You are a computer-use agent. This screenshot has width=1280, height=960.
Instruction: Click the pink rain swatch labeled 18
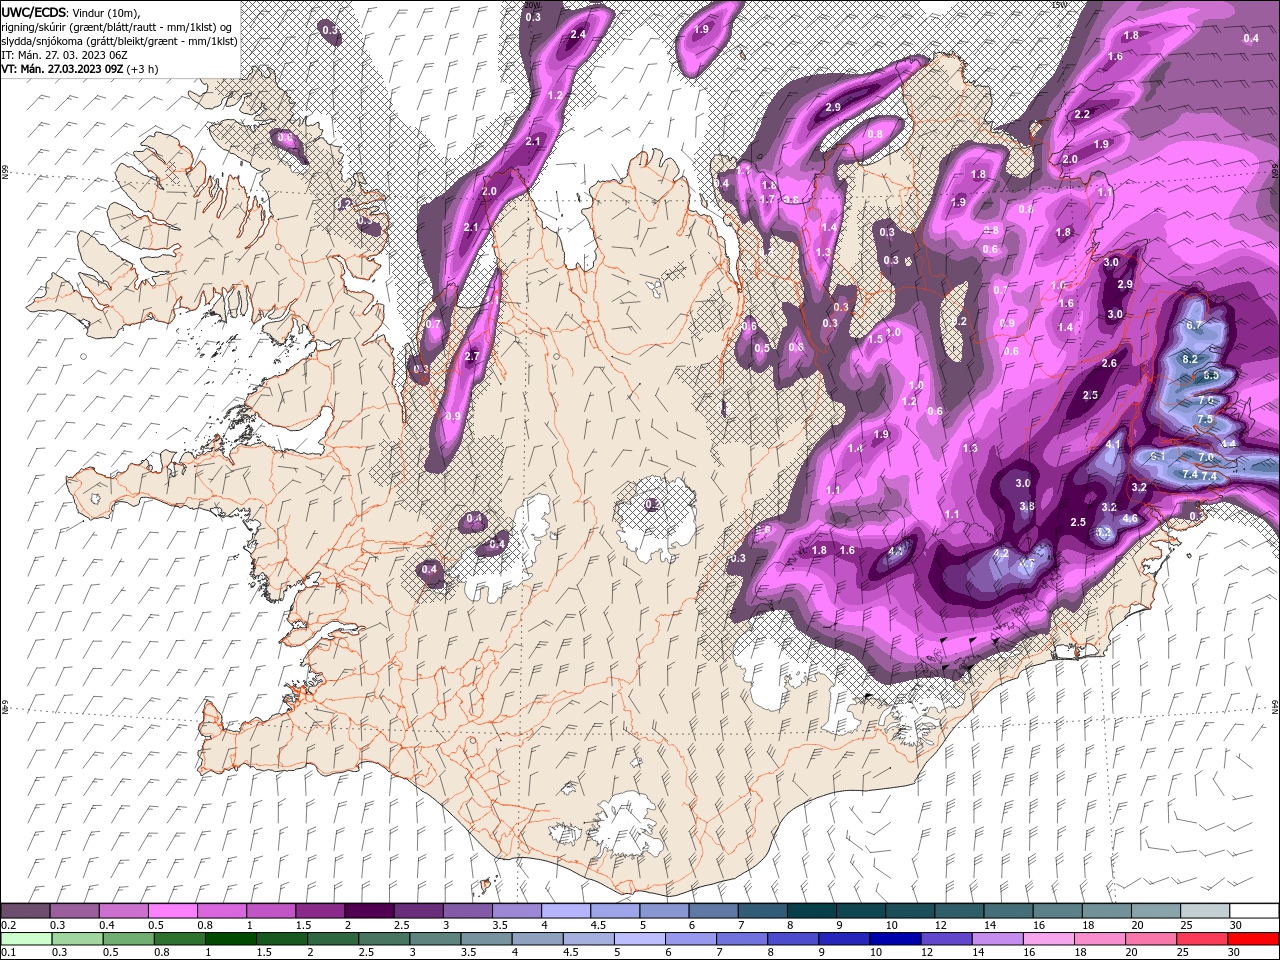pyautogui.click(x=1099, y=938)
